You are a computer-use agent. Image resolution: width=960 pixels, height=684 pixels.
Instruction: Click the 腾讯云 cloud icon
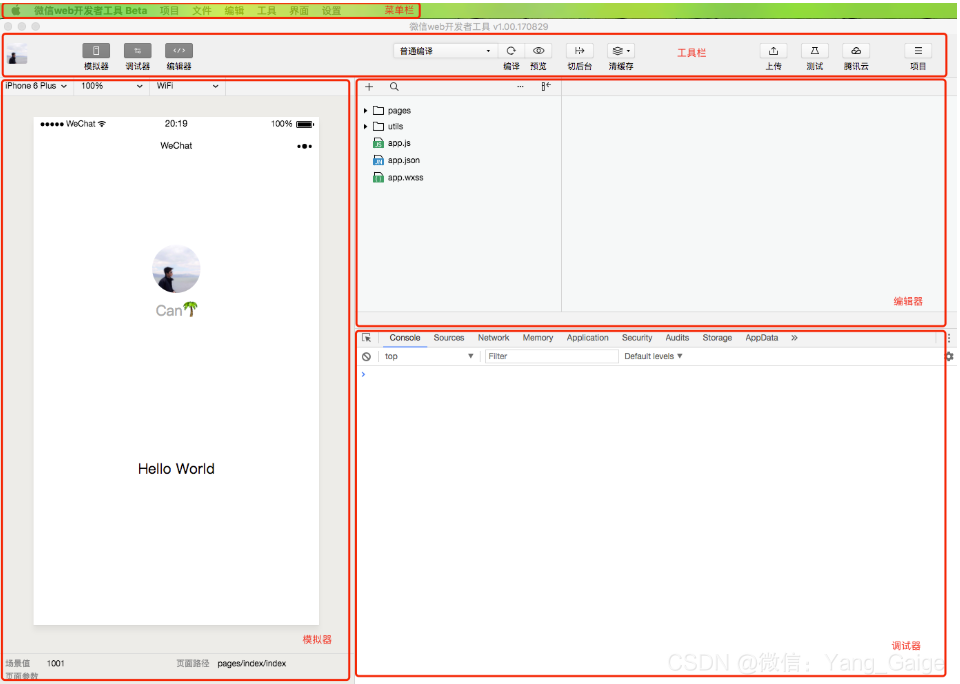click(856, 51)
